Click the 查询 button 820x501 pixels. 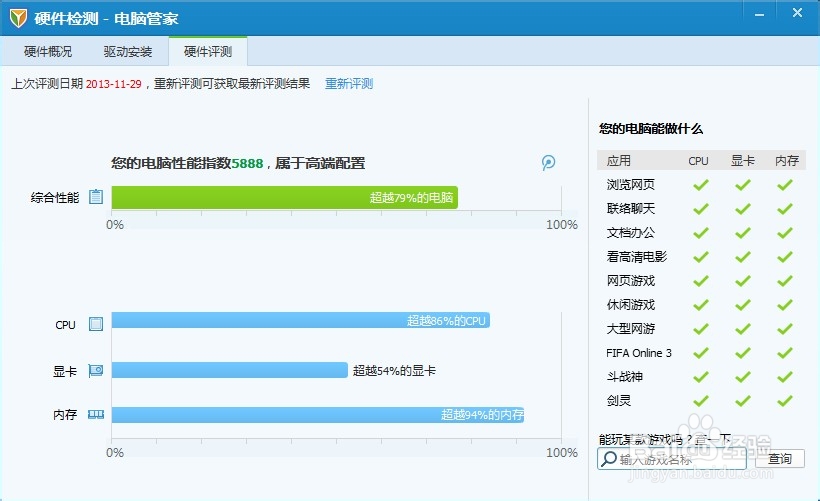(x=780, y=459)
